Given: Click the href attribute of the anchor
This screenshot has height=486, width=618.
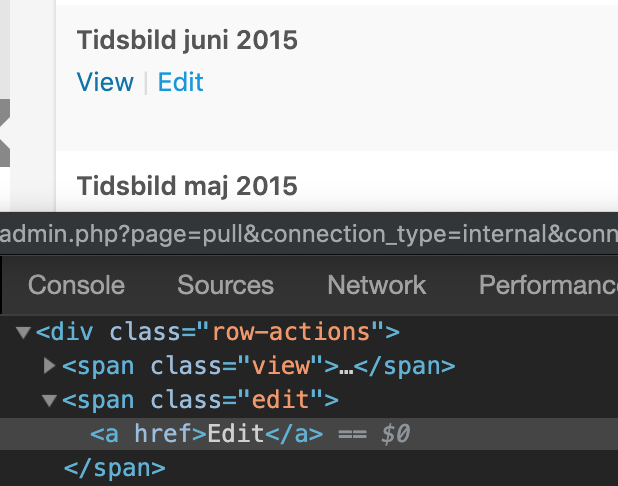Looking at the screenshot, I should [x=163, y=434].
